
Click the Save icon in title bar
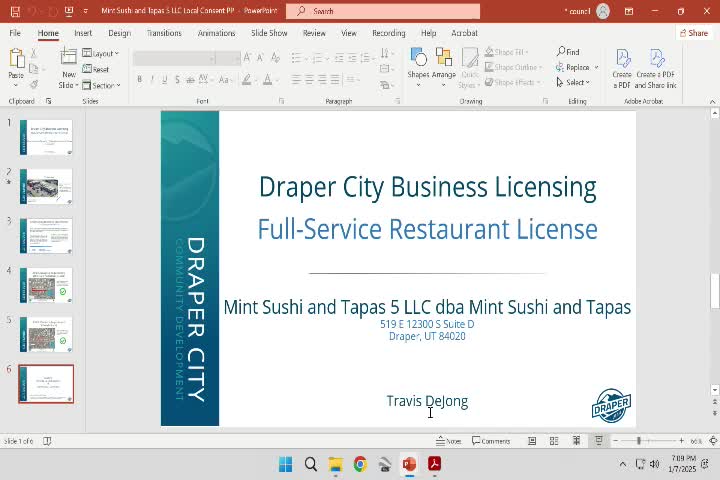click(x=15, y=11)
